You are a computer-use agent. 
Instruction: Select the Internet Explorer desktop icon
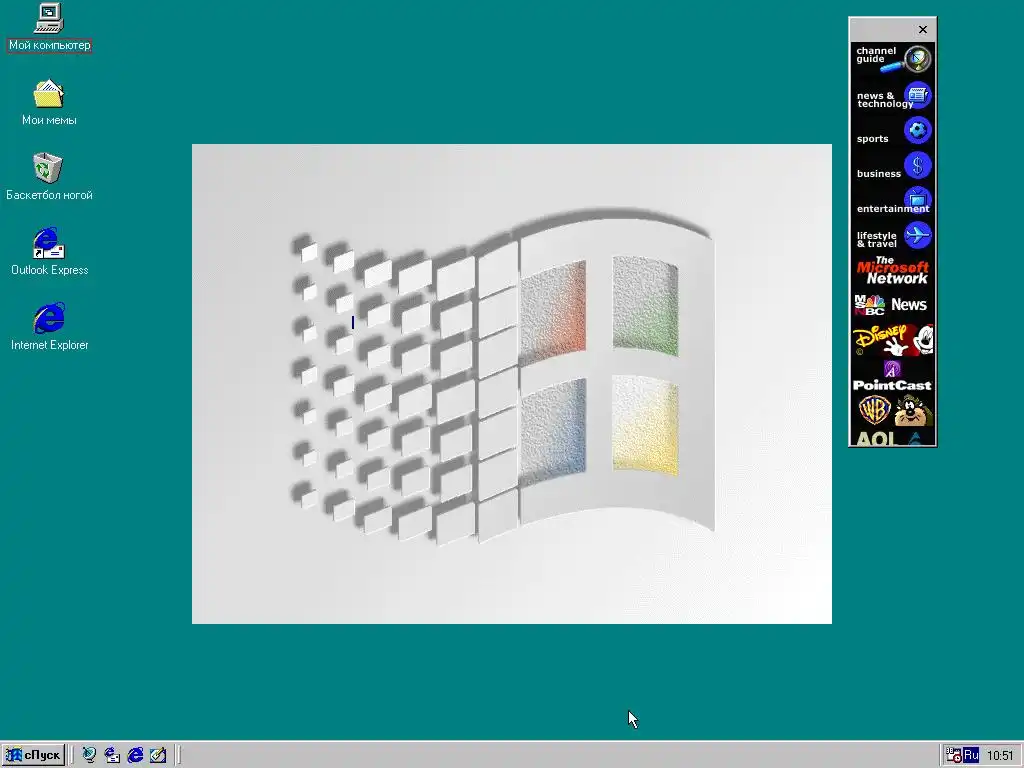tap(49, 327)
